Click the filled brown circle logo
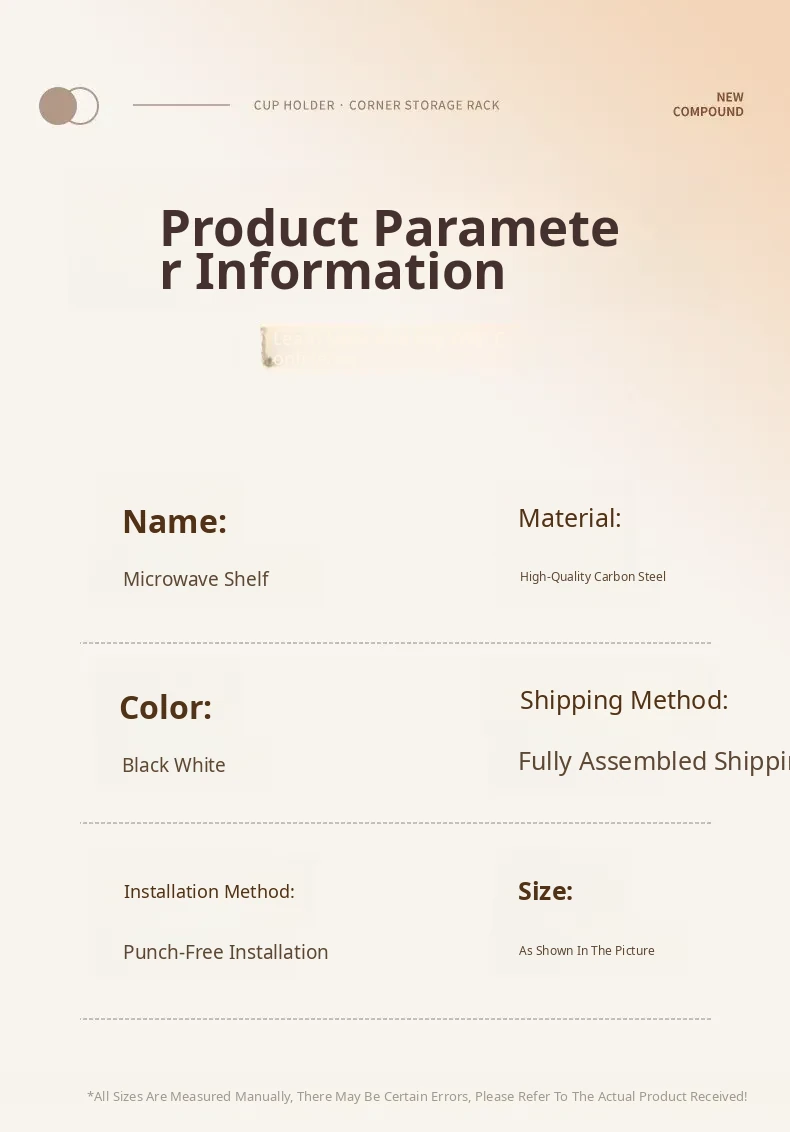This screenshot has height=1132, width=790. (57, 106)
